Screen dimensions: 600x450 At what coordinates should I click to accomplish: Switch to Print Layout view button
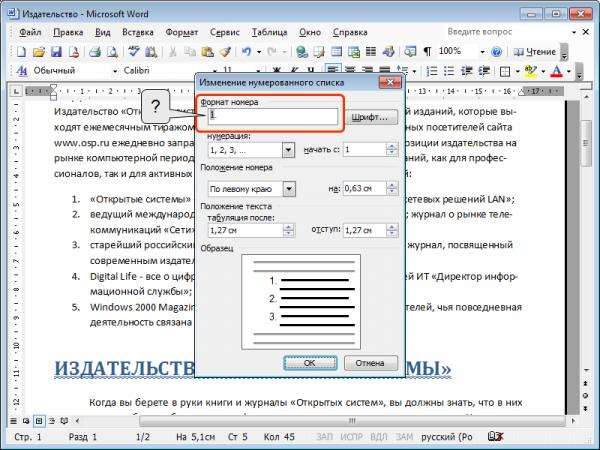pos(39,421)
